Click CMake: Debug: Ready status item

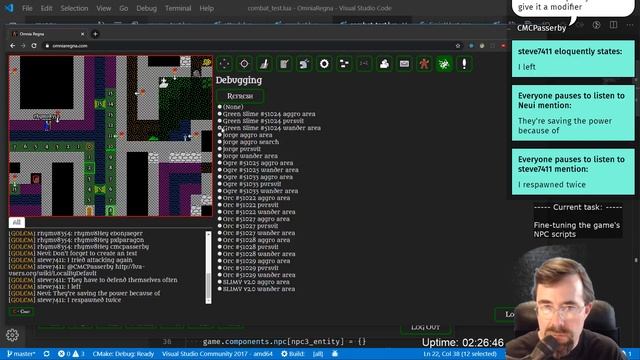click(x=123, y=354)
